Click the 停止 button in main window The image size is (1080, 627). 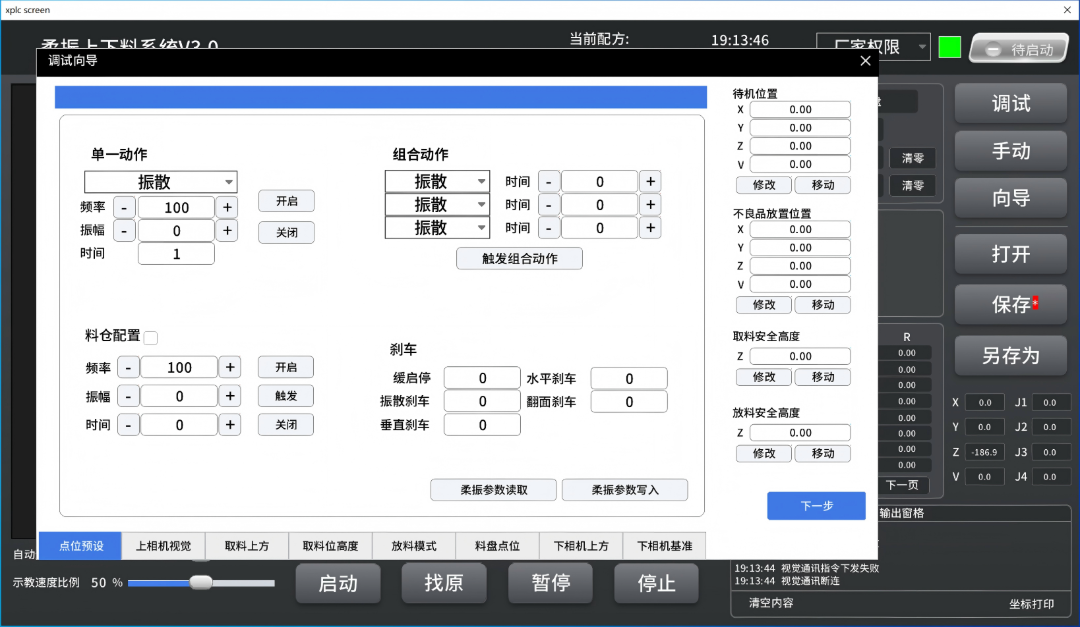pyautogui.click(x=656, y=584)
